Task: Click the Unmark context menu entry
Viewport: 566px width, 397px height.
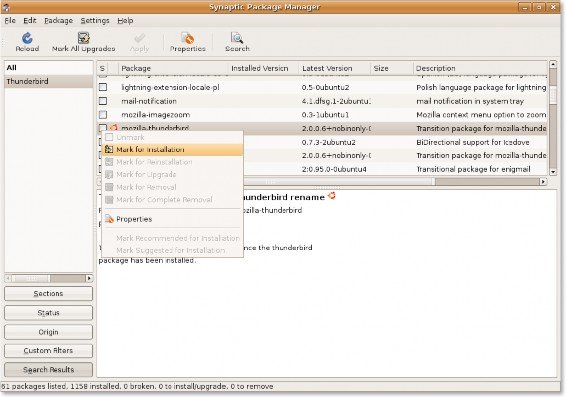Action: tap(172, 137)
